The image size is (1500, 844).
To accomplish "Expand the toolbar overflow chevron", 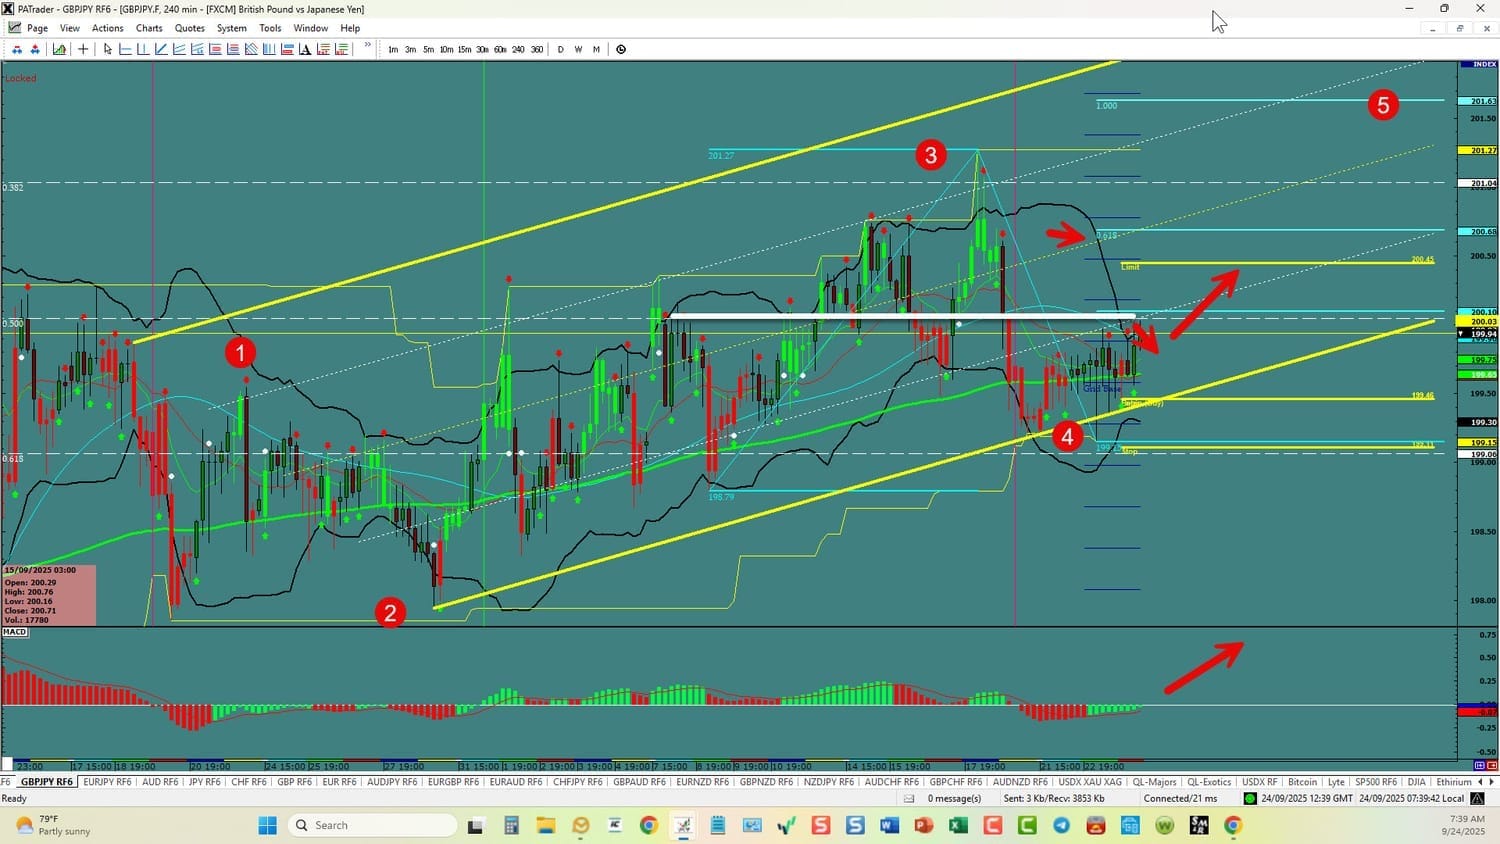I will pos(368,45).
